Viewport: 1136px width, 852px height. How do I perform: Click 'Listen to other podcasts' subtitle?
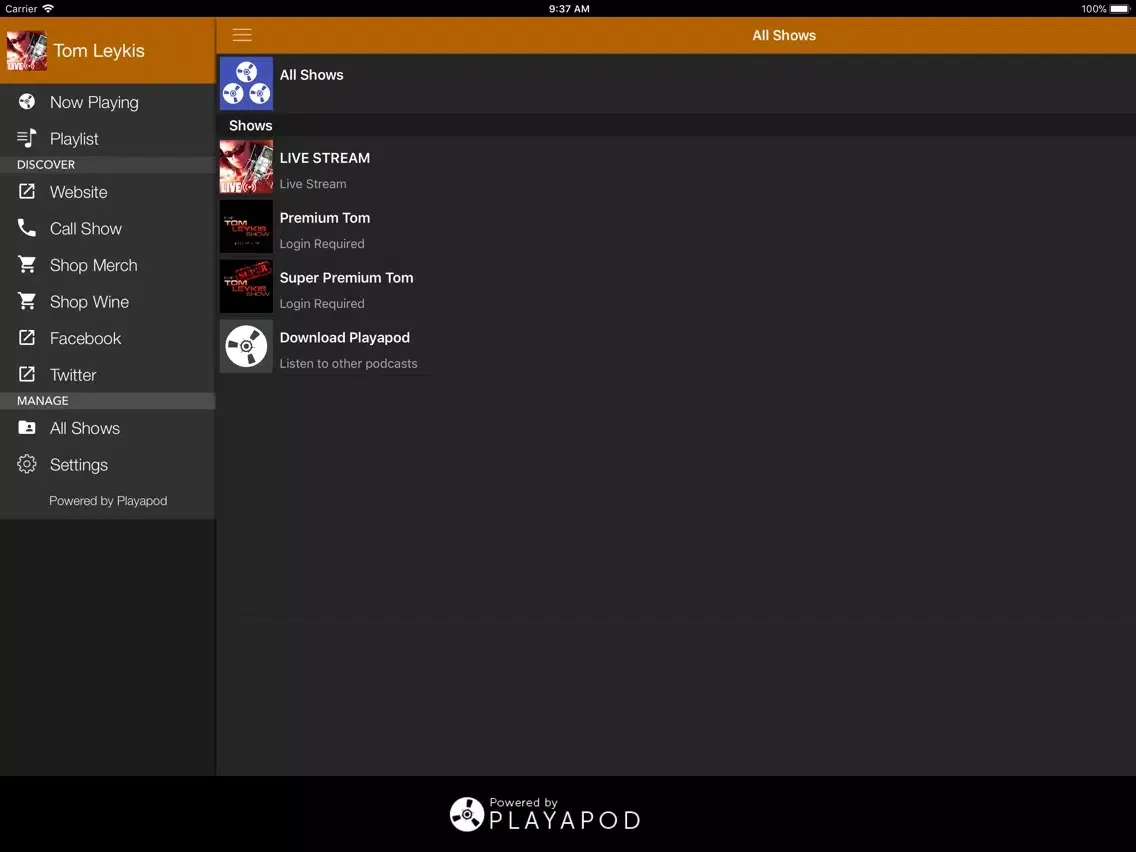tap(348, 364)
